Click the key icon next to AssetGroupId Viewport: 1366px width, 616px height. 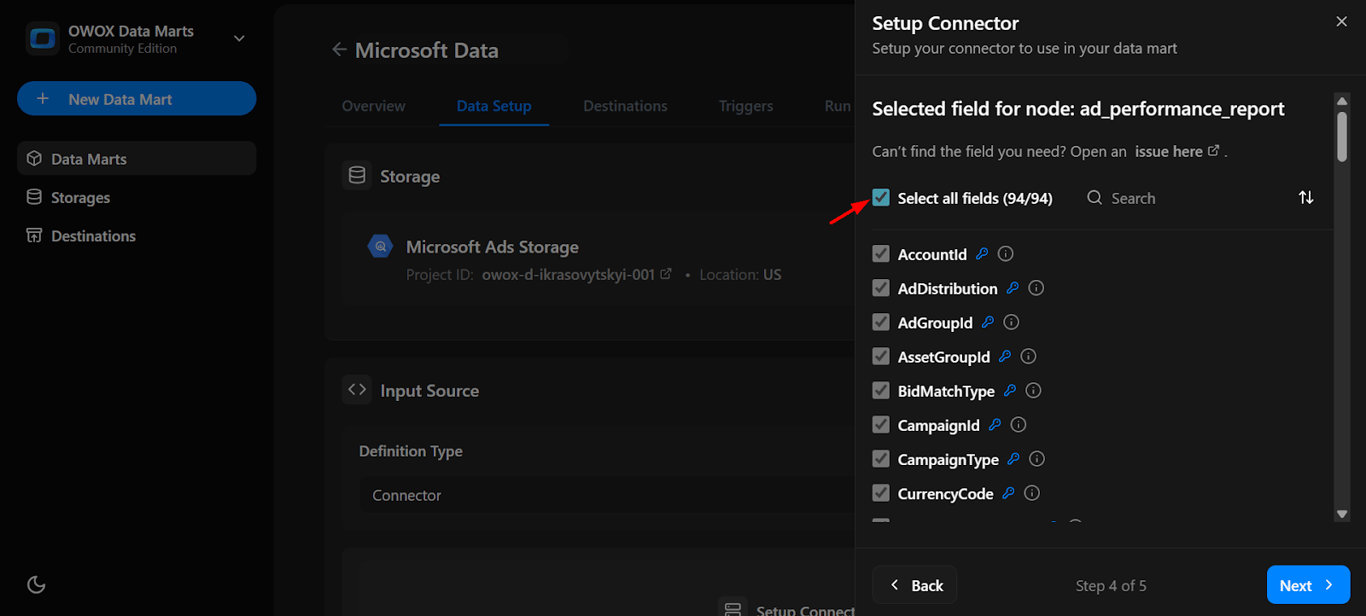click(x=1005, y=356)
